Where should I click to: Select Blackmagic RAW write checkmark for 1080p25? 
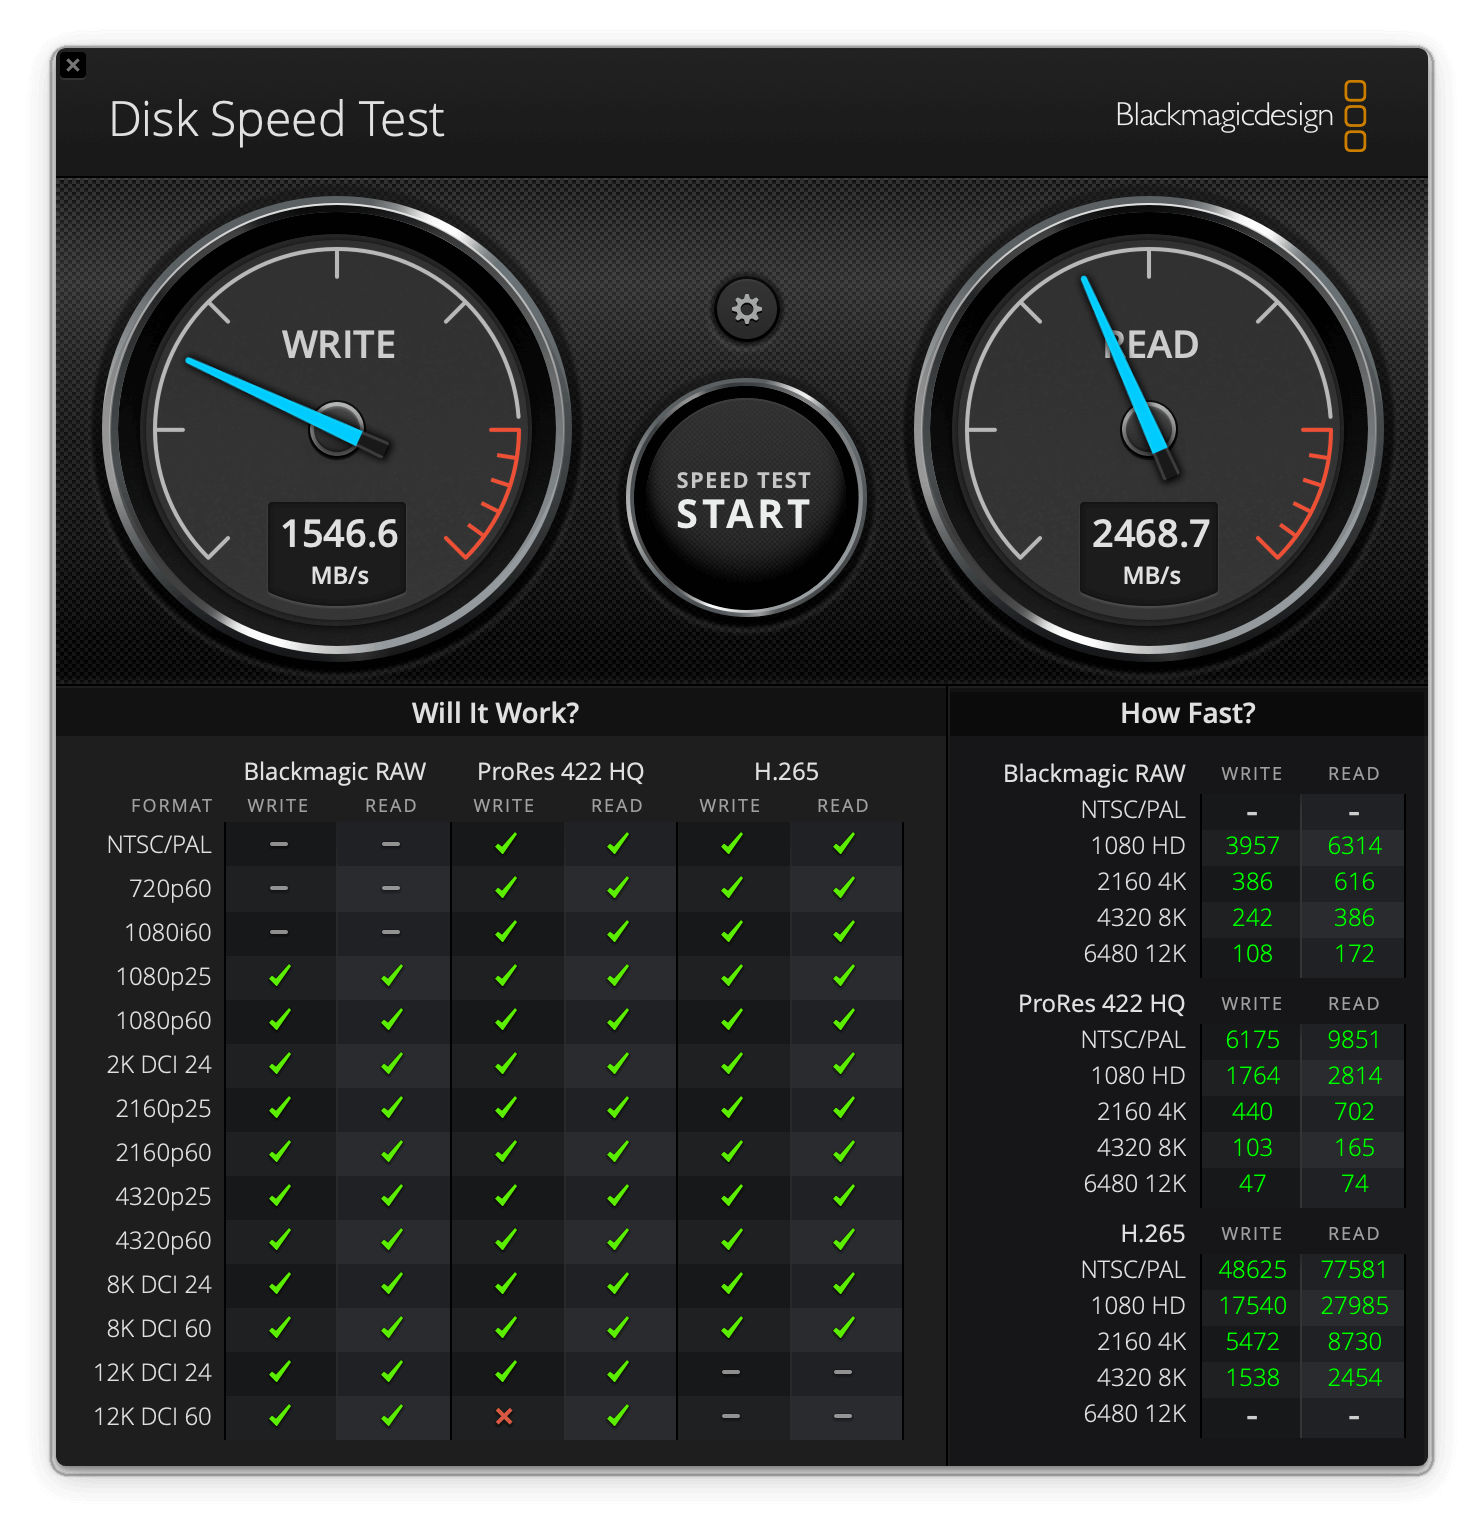[279, 976]
